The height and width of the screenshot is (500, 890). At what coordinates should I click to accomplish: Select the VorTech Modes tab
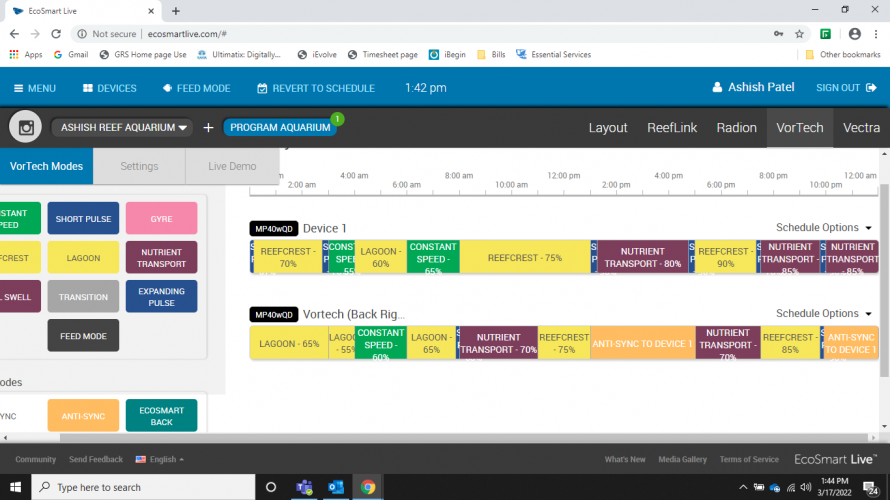click(x=47, y=166)
